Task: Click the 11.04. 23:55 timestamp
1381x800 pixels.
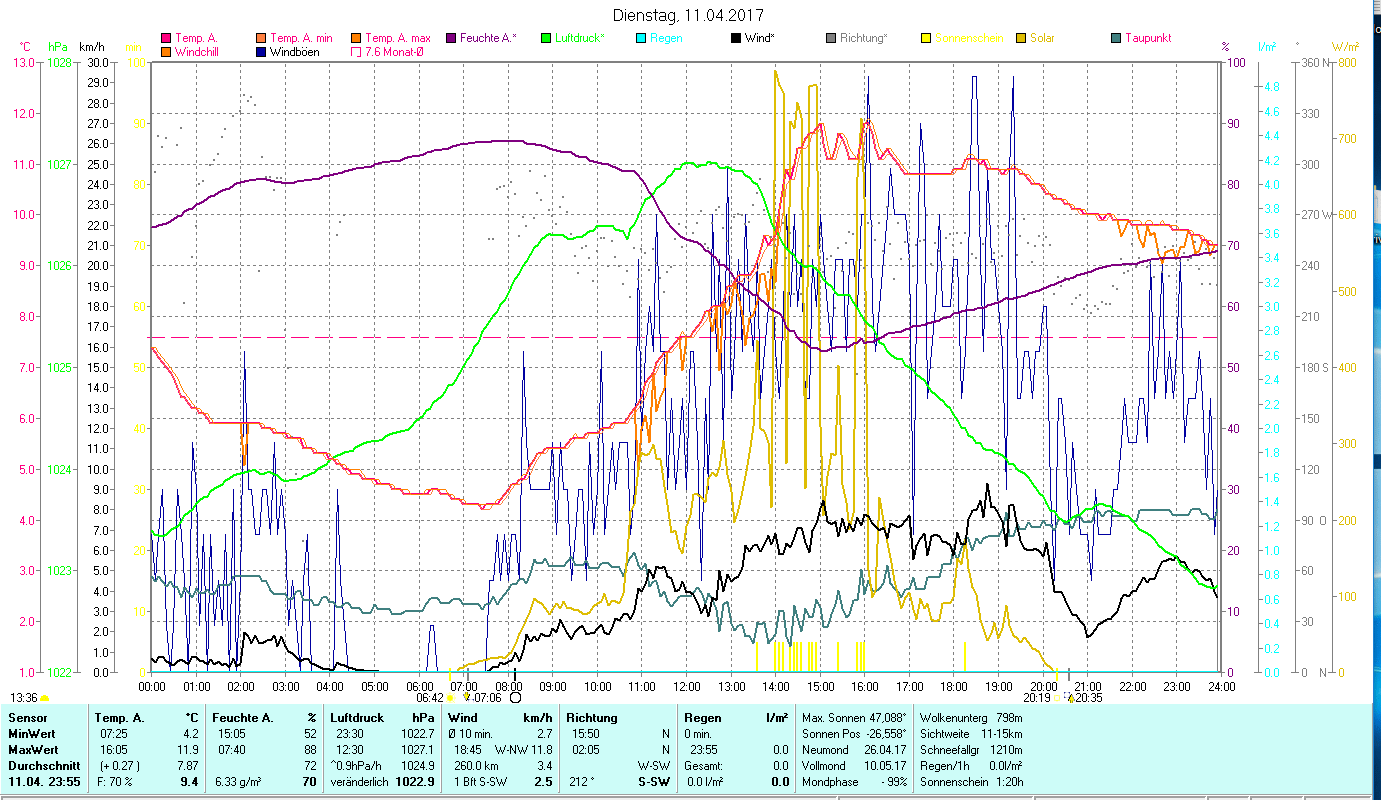Action: 46,782
